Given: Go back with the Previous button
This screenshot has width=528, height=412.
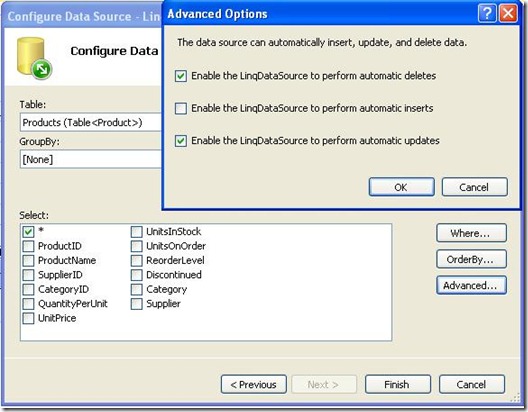Looking at the screenshot, I should click(254, 384).
